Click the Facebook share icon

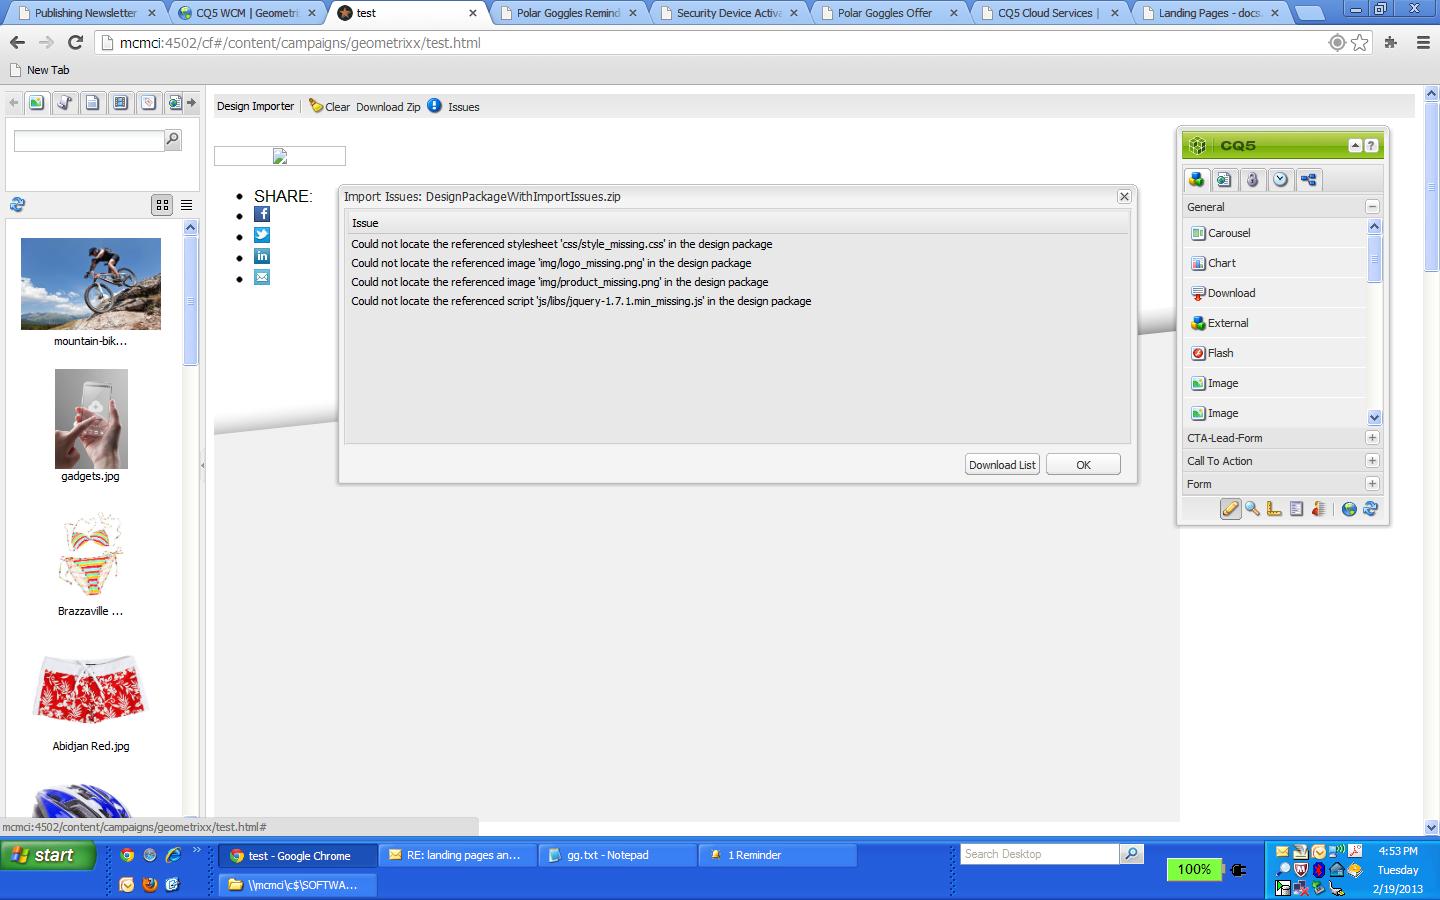[262, 214]
